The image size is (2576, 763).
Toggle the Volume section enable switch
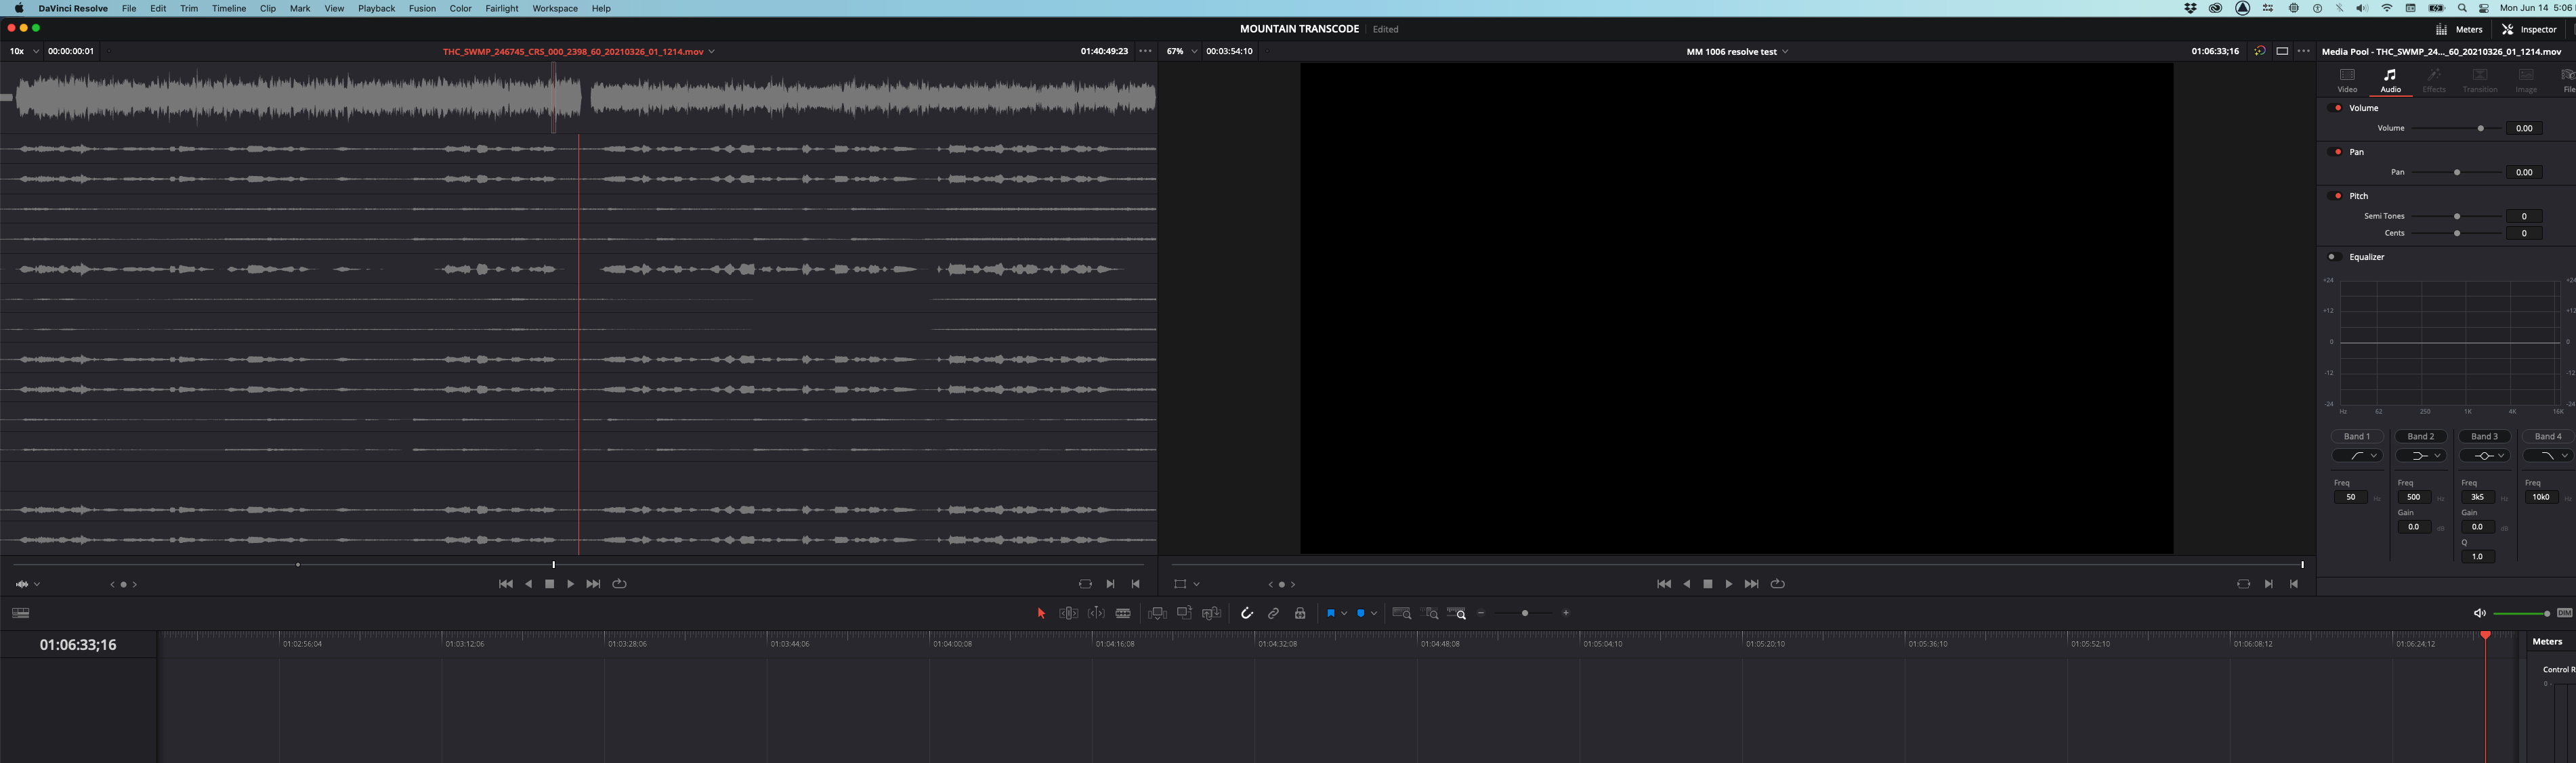2336,108
